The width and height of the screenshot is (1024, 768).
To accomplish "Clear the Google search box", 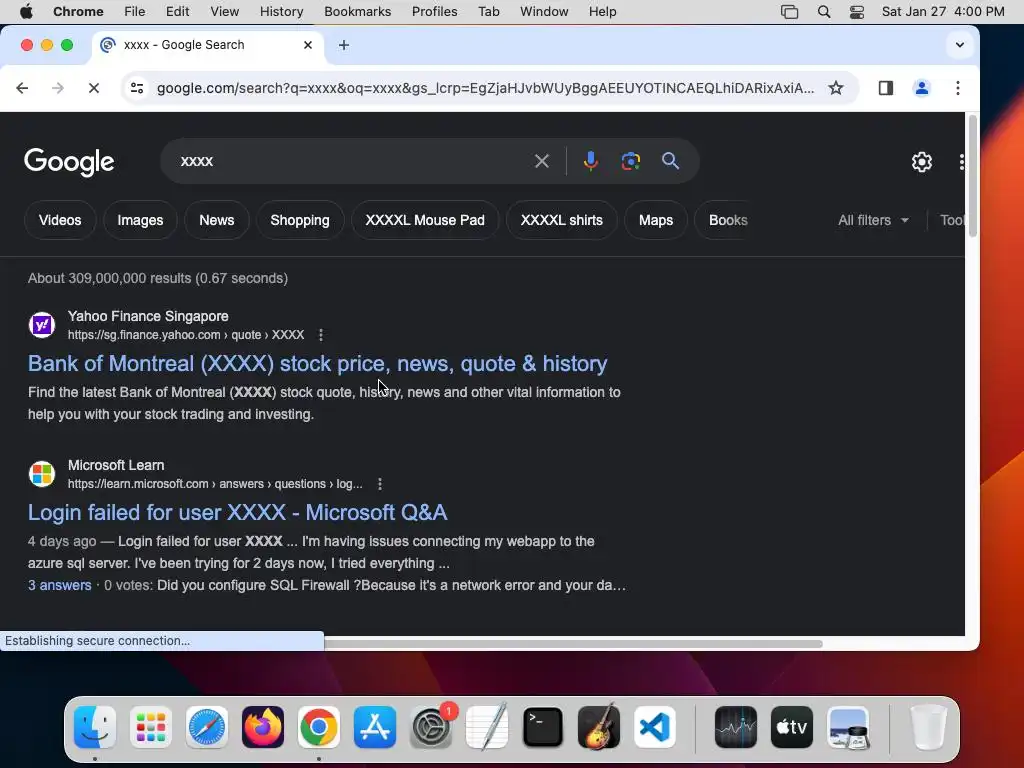I will (x=541, y=161).
